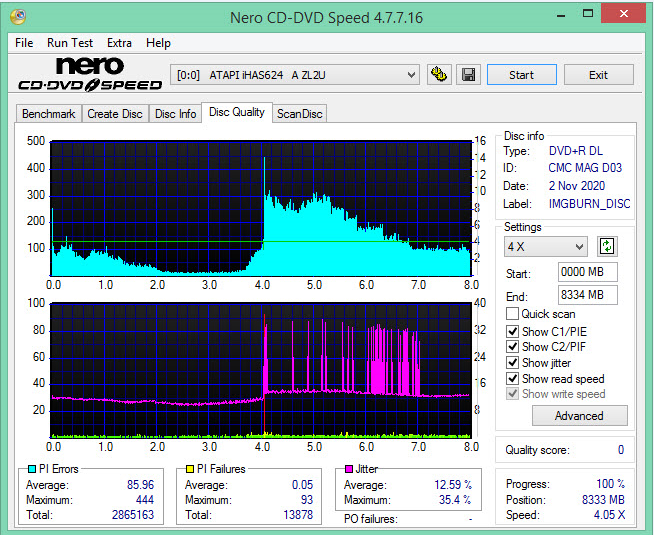Click the date 2 Nov 2020
The width and height of the screenshot is (654, 535).
click(576, 186)
